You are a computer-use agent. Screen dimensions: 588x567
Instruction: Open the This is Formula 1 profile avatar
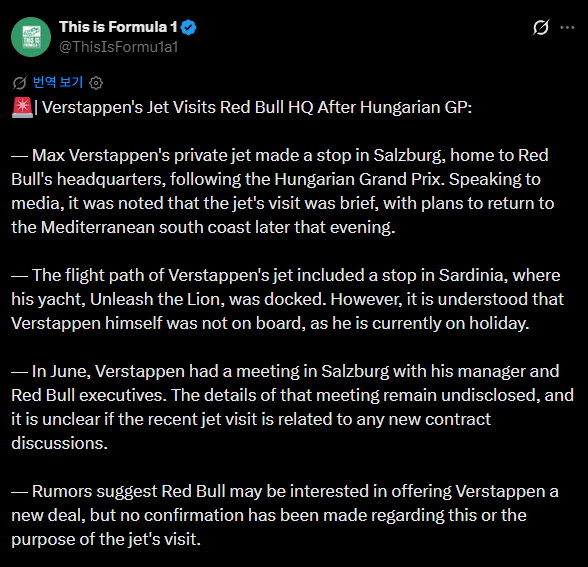tap(31, 37)
